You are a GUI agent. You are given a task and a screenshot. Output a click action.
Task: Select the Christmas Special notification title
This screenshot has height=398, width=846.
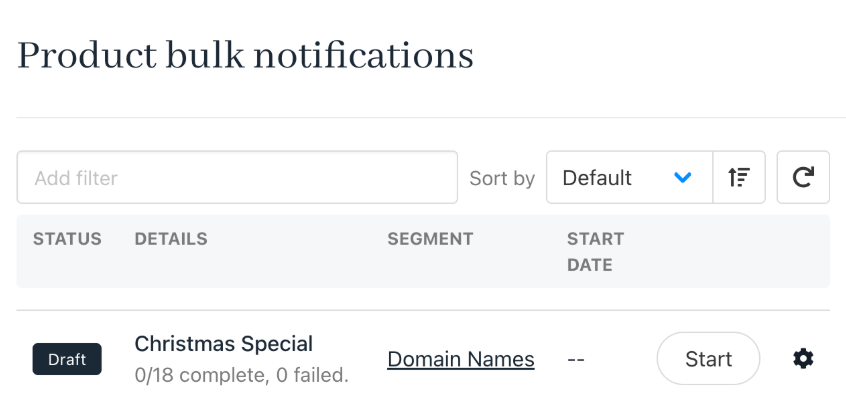pyautogui.click(x=223, y=344)
